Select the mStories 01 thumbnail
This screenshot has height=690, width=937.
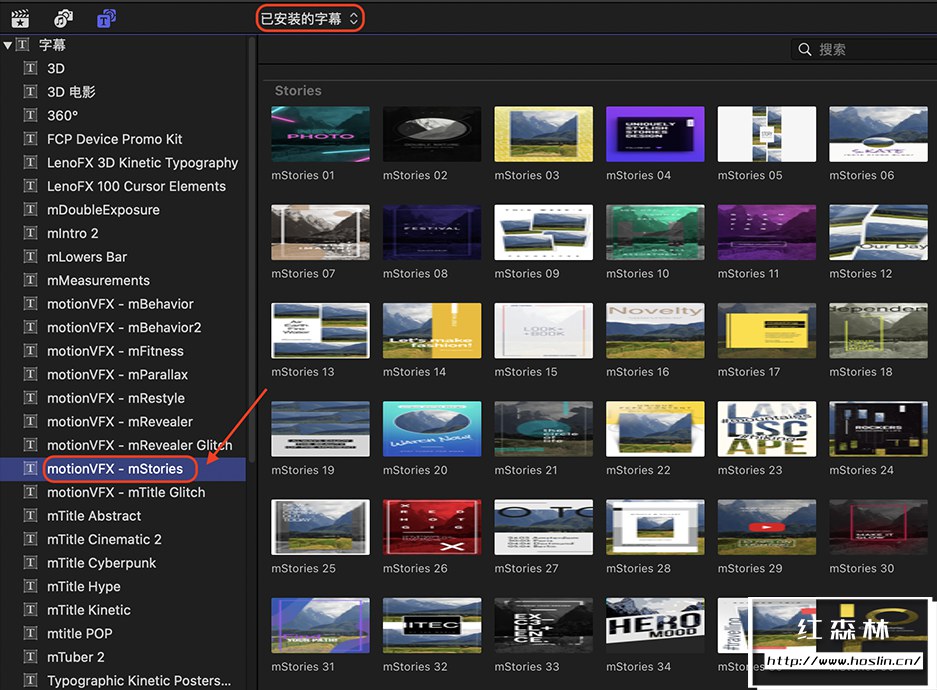[320, 134]
